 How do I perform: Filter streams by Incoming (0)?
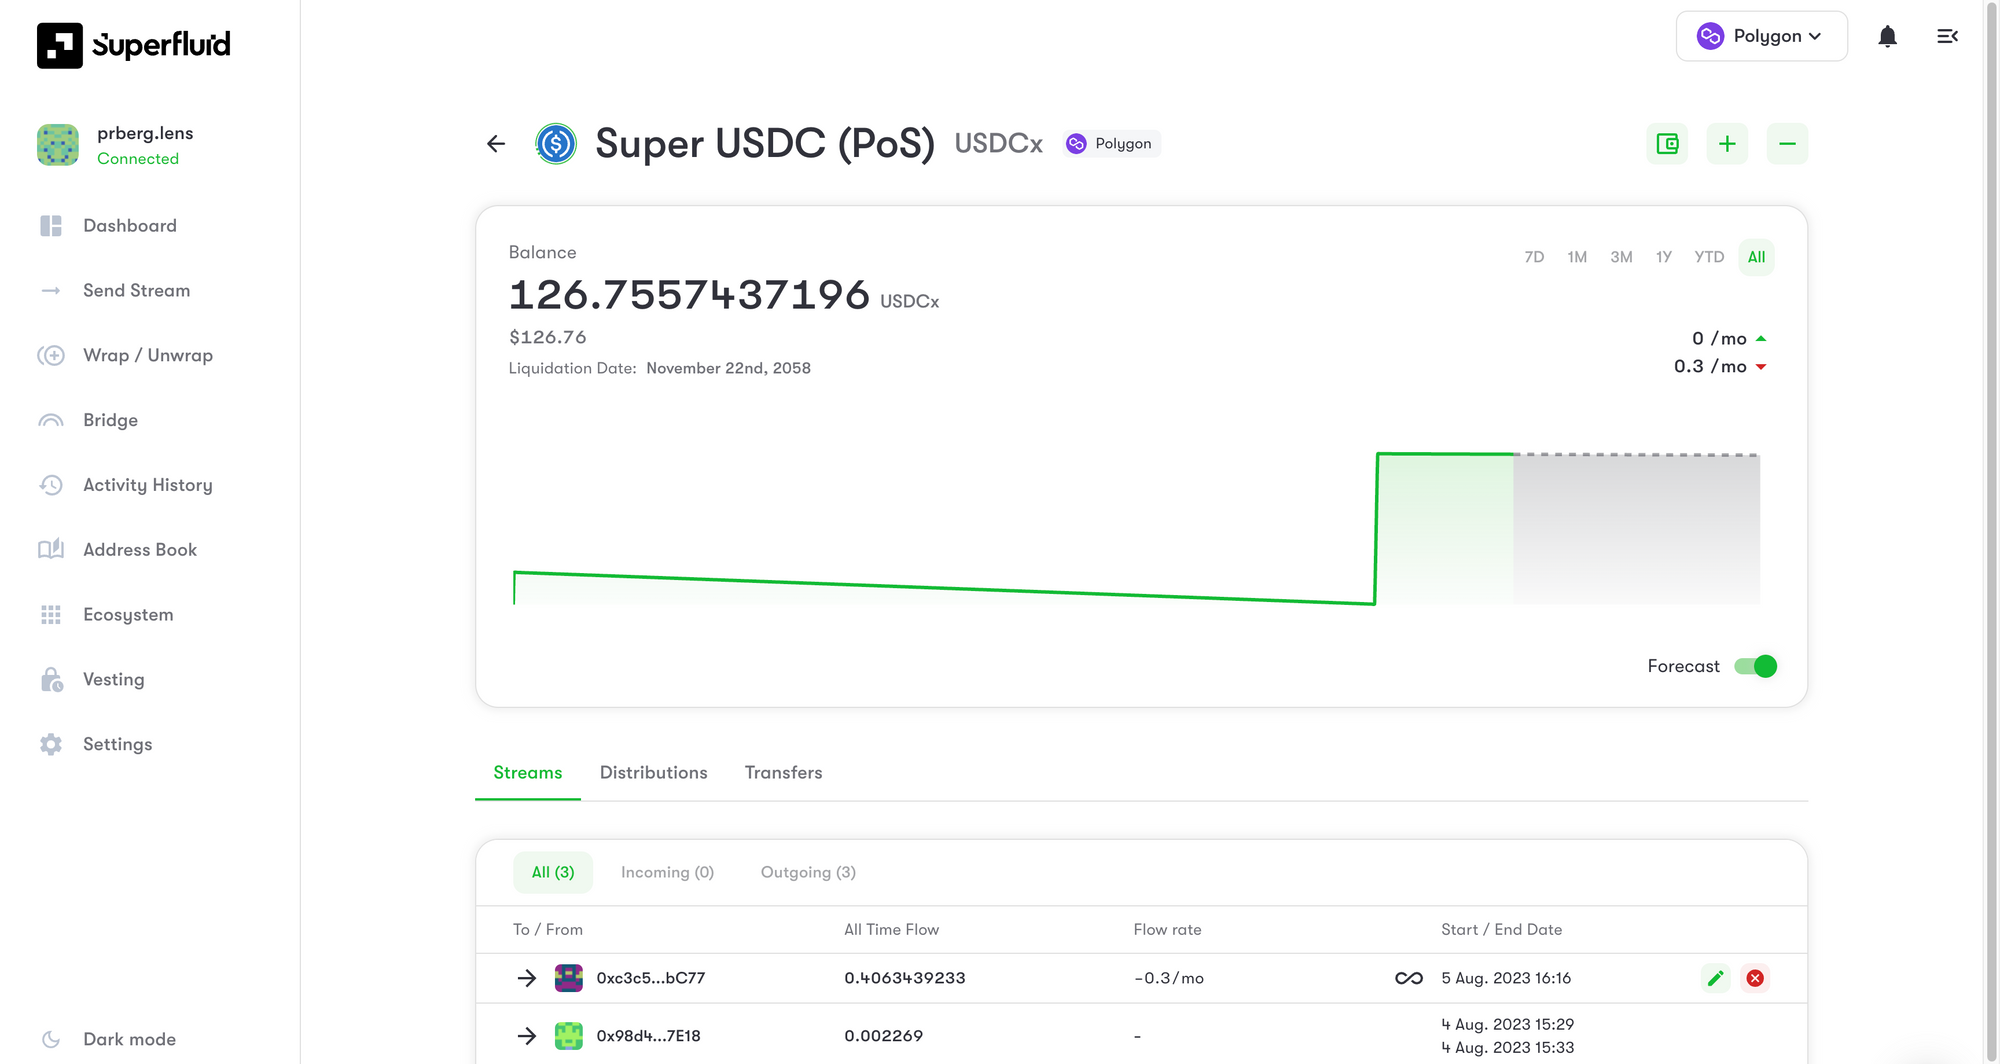coord(667,873)
